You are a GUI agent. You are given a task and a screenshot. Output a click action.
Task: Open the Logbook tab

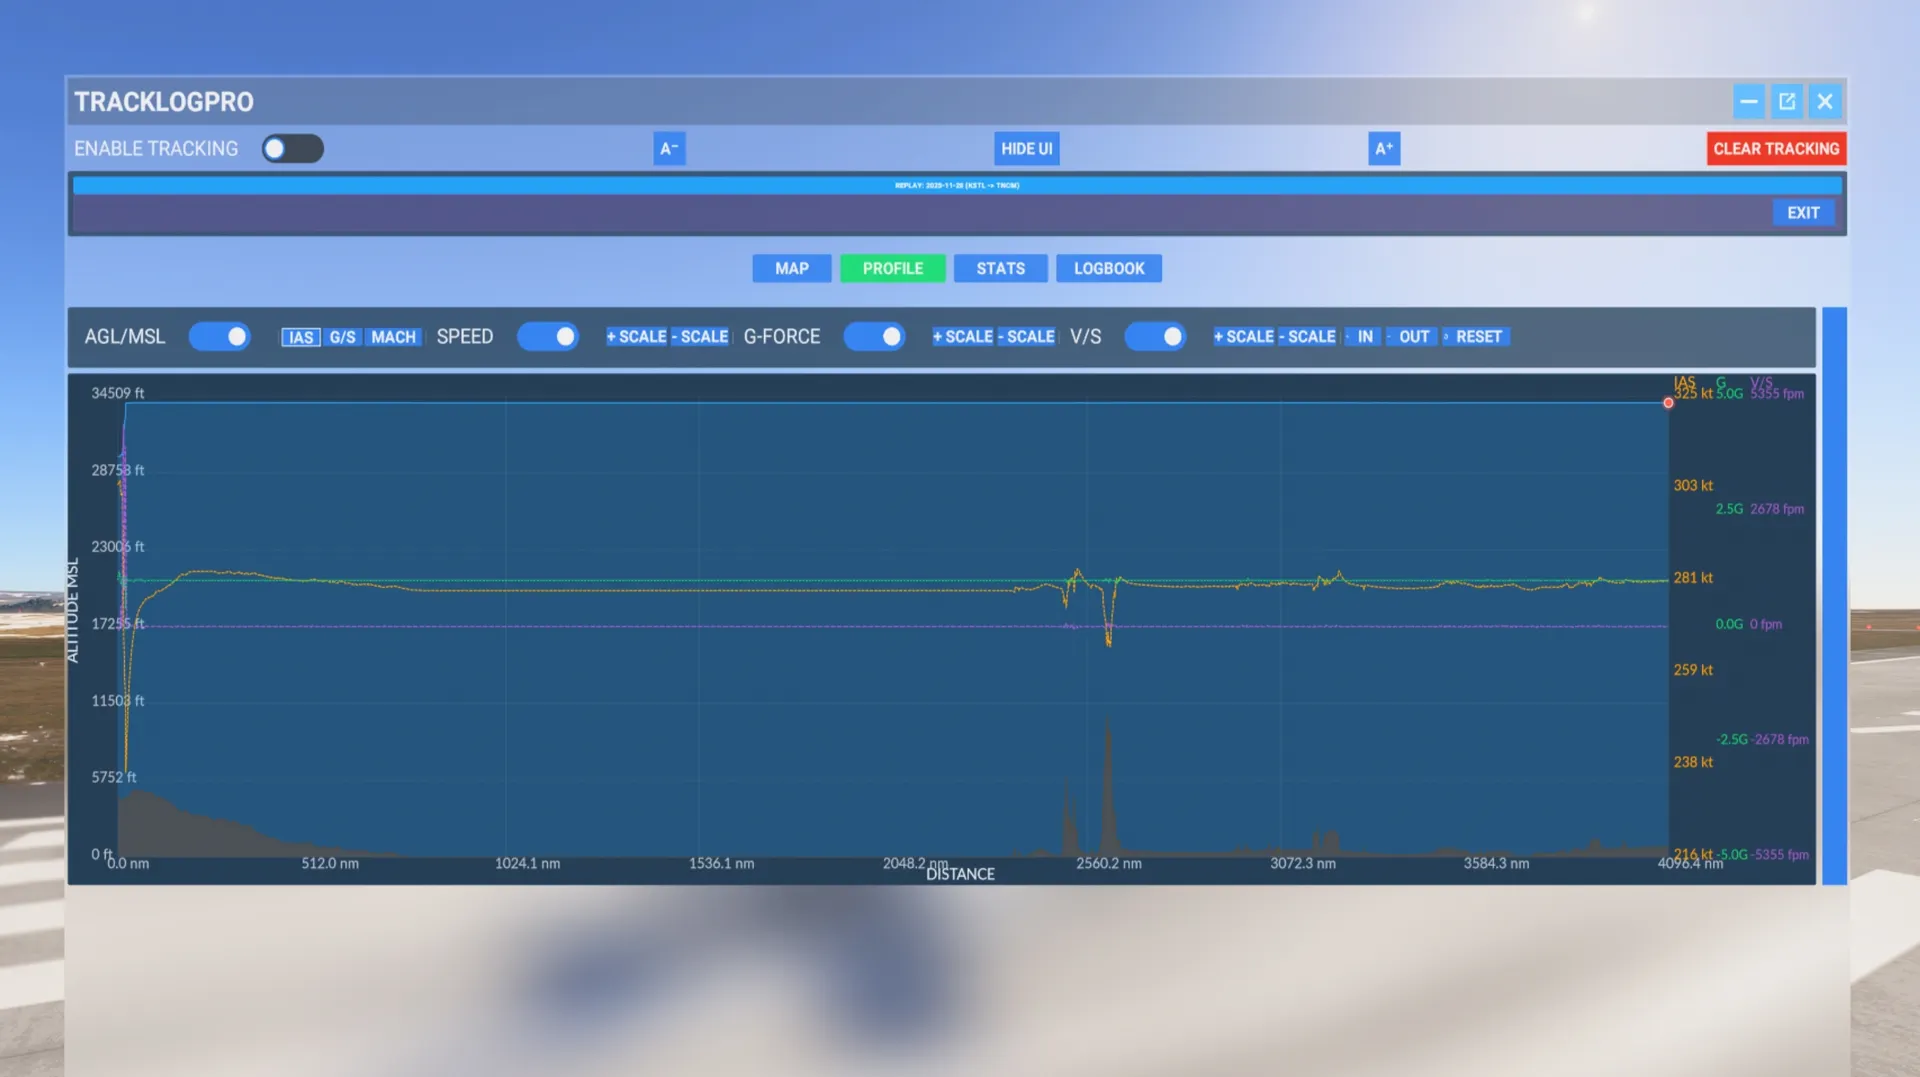(1108, 268)
